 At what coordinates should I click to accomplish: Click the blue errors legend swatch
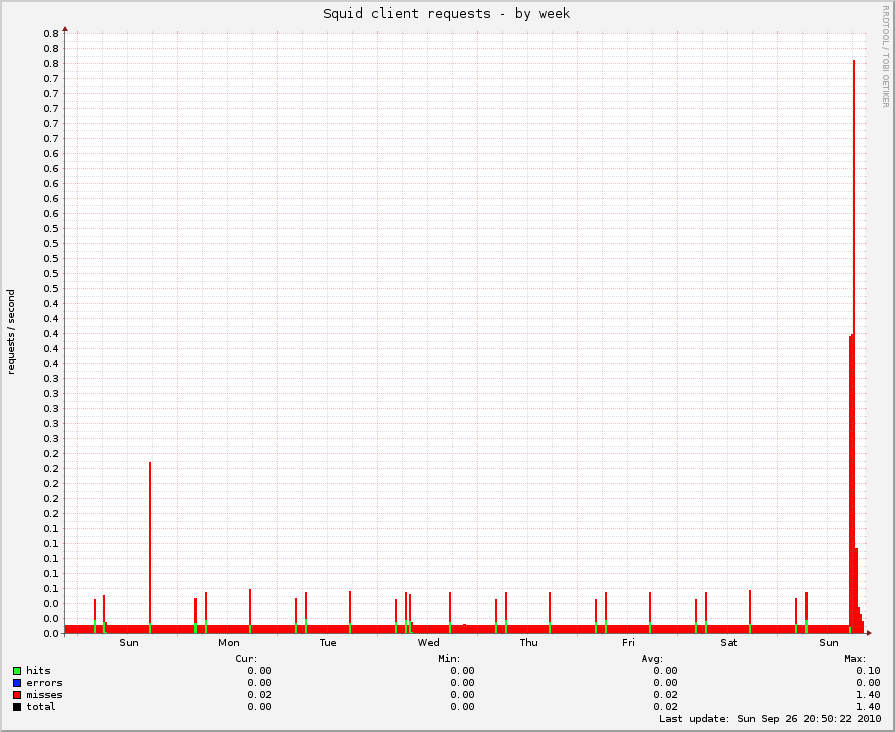tap(17, 683)
